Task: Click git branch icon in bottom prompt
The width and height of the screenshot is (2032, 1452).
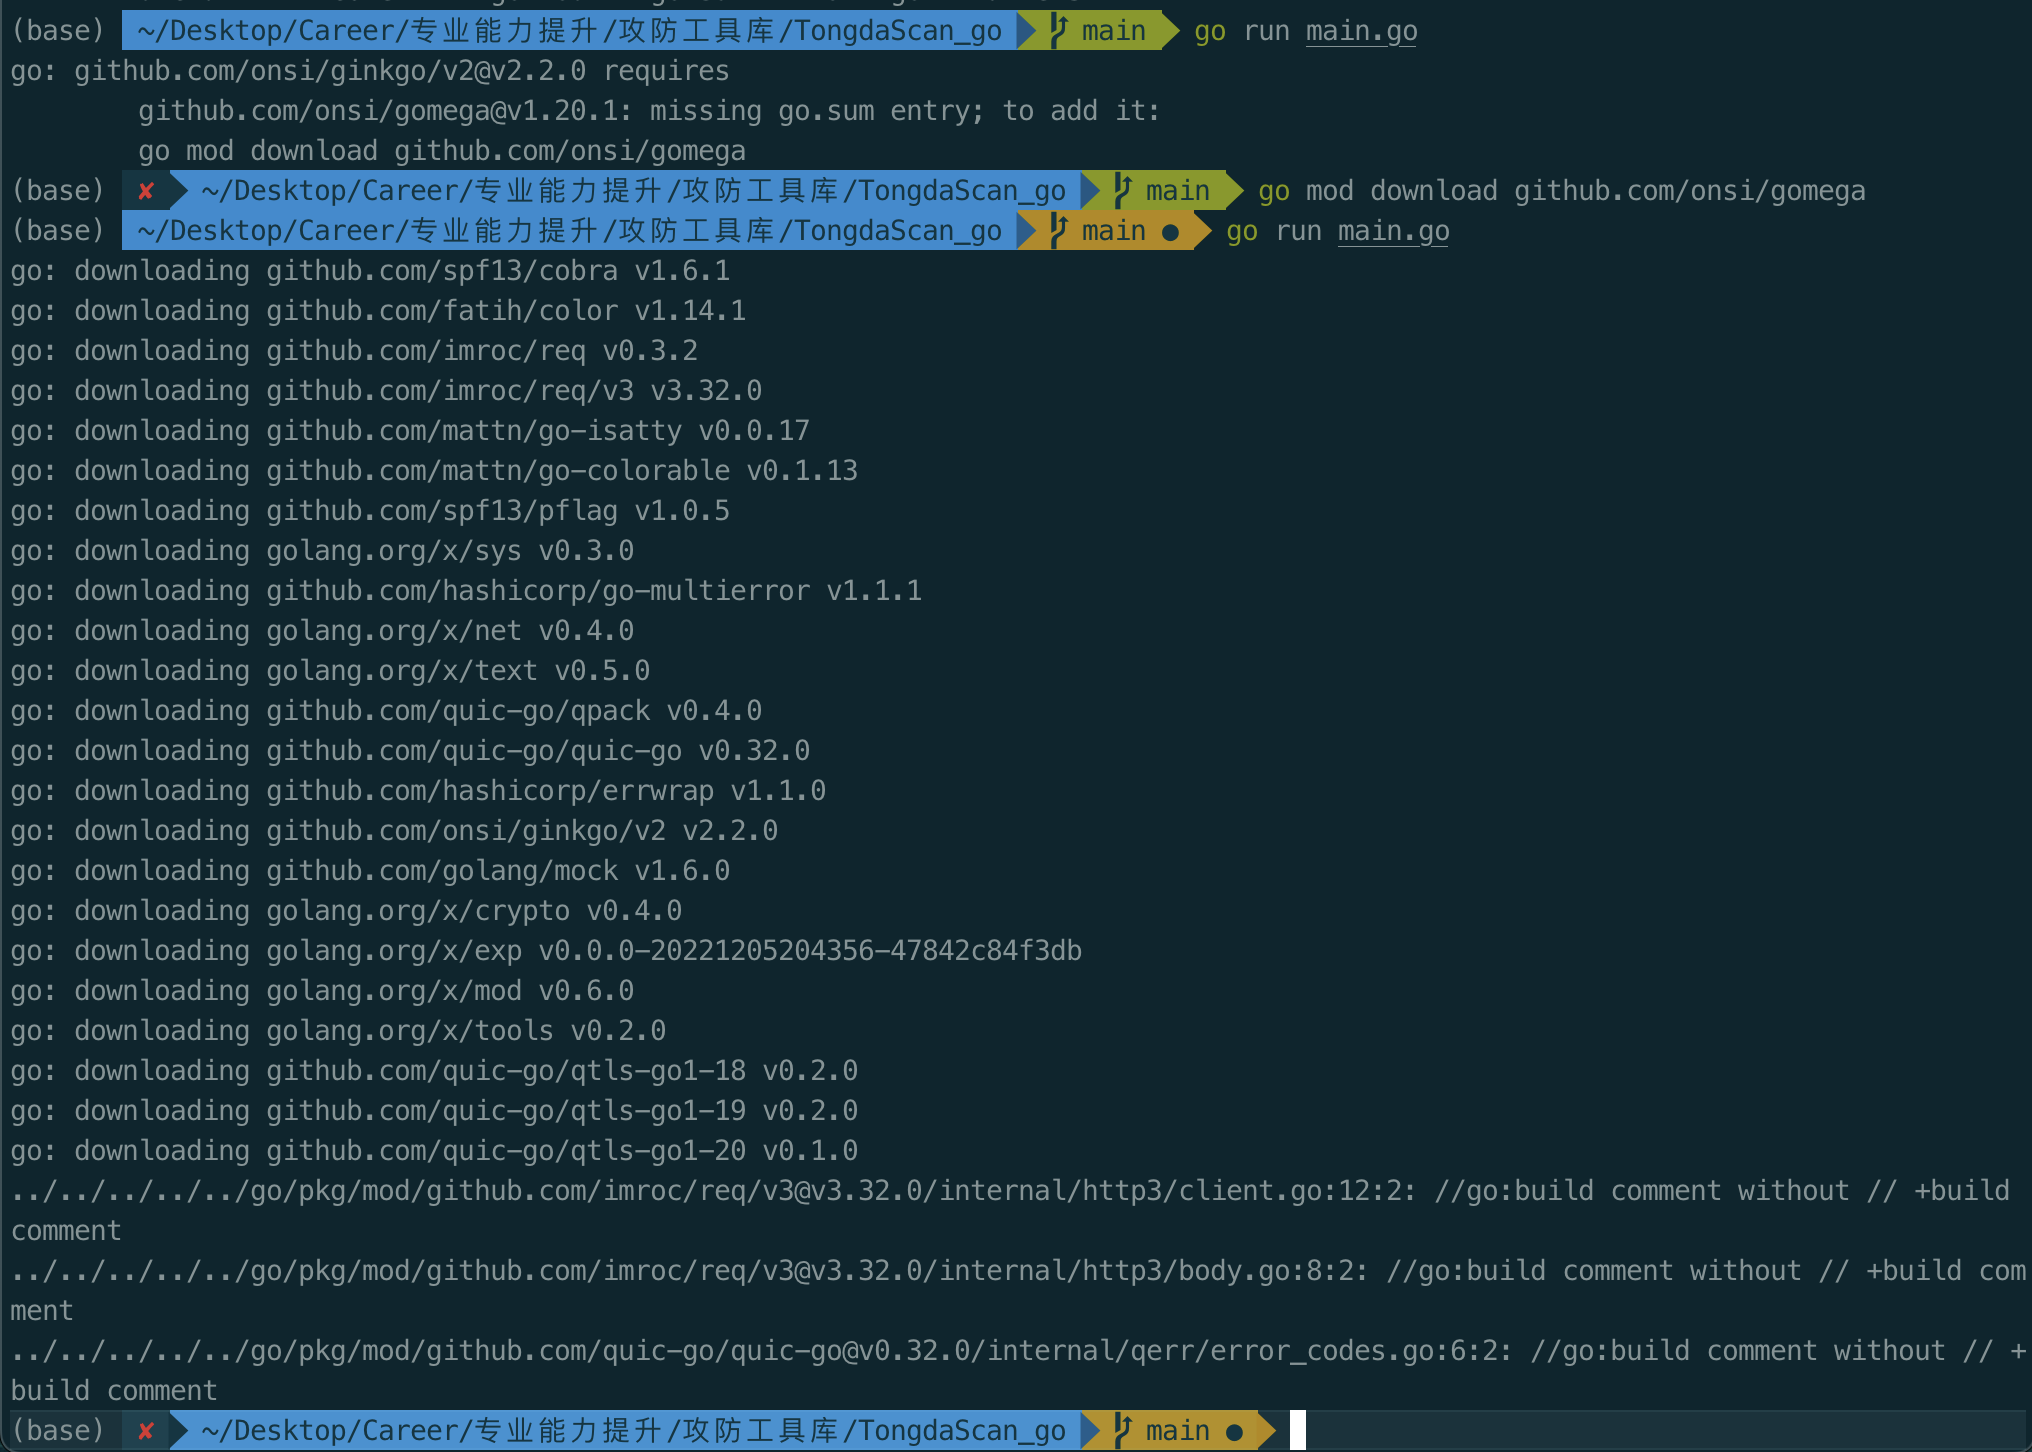Action: [1123, 1431]
